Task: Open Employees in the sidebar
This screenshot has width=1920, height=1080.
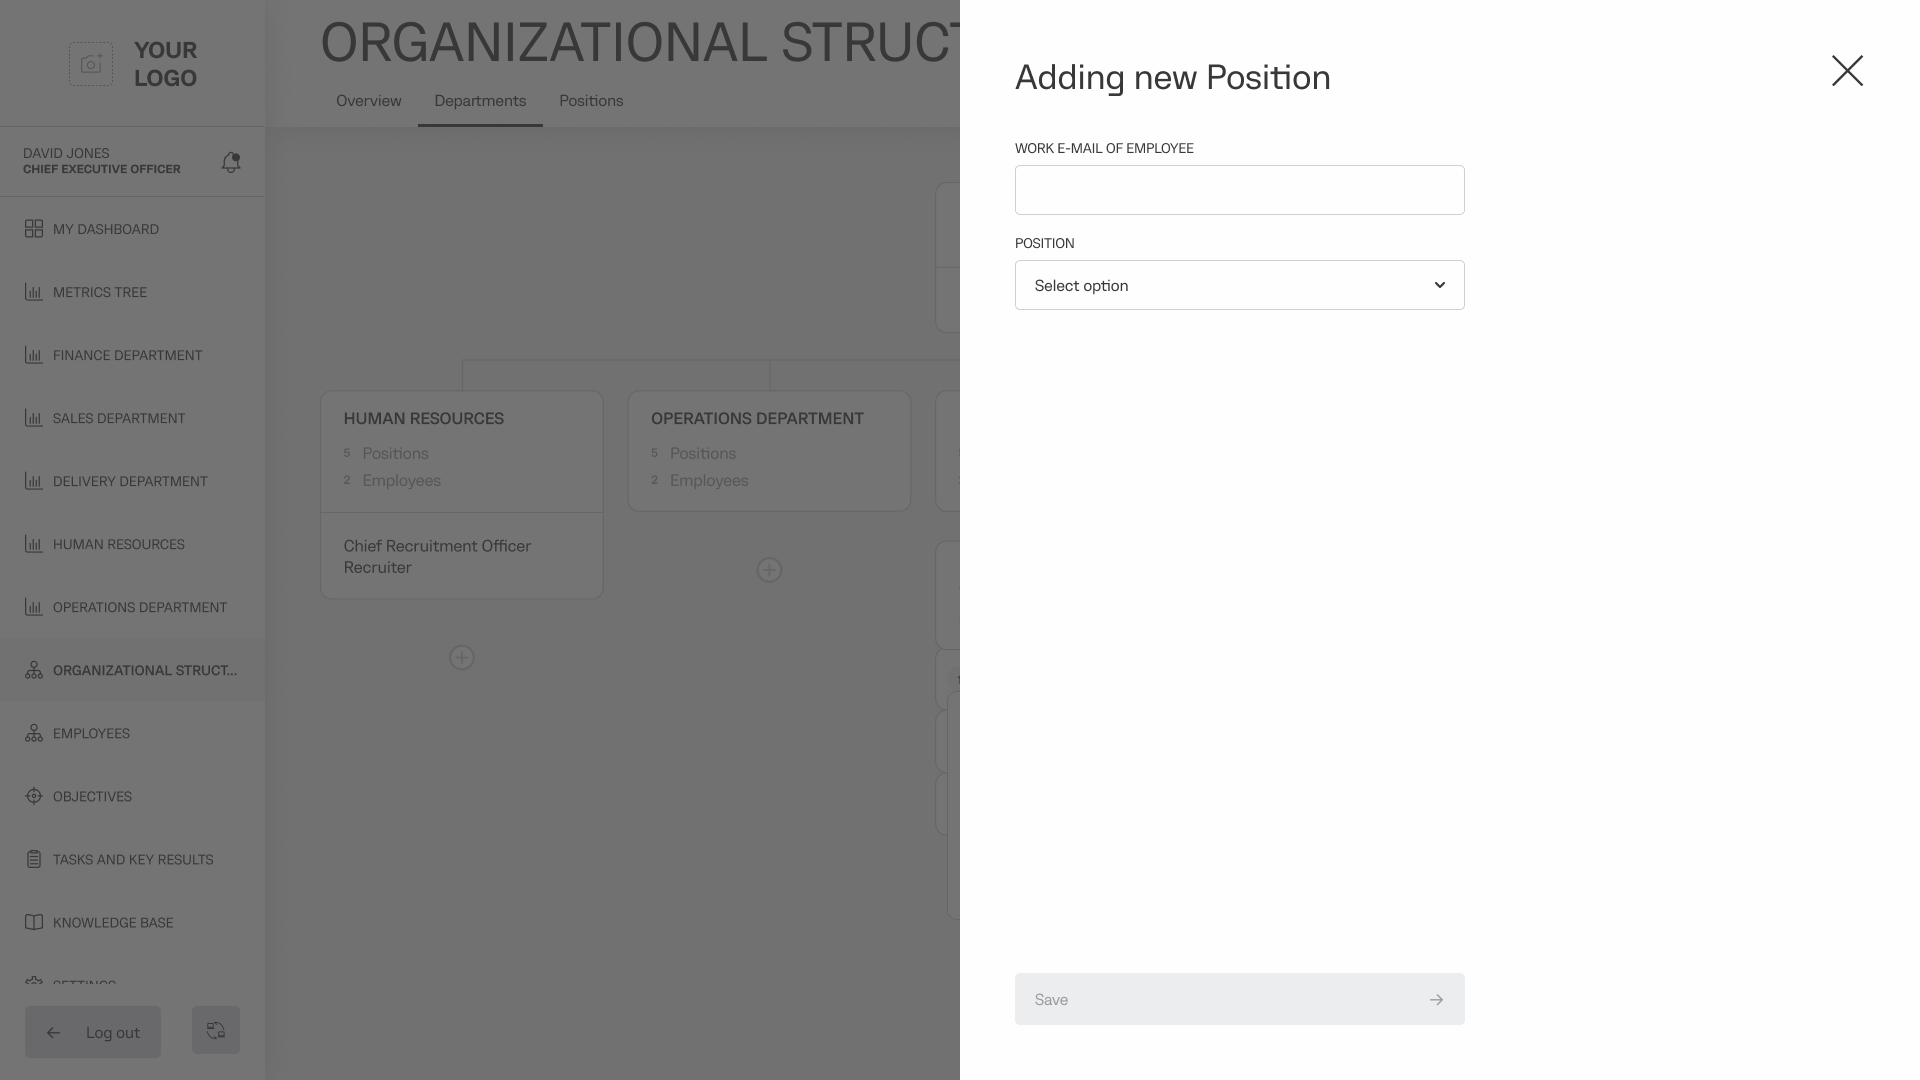Action: point(91,733)
